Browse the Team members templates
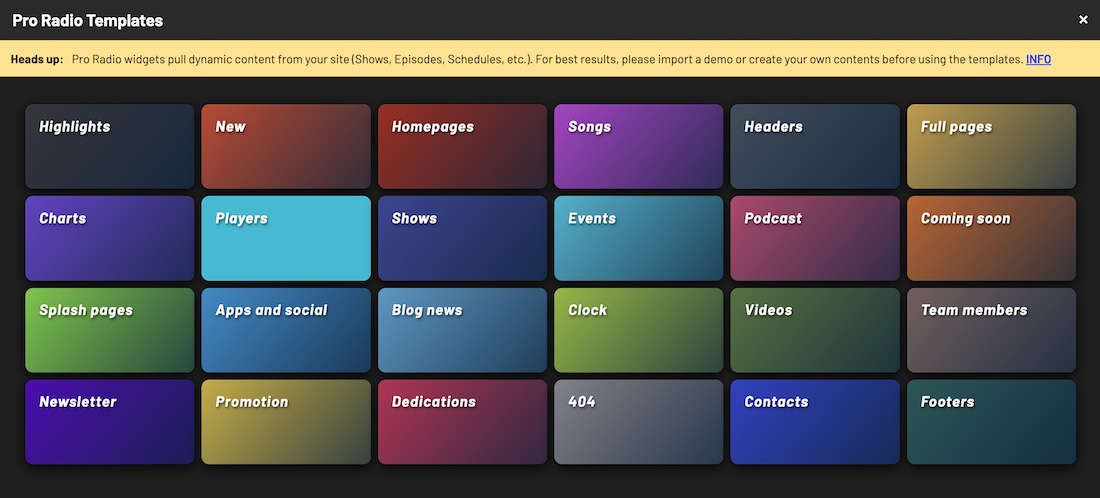The image size is (1100, 498). [x=991, y=330]
